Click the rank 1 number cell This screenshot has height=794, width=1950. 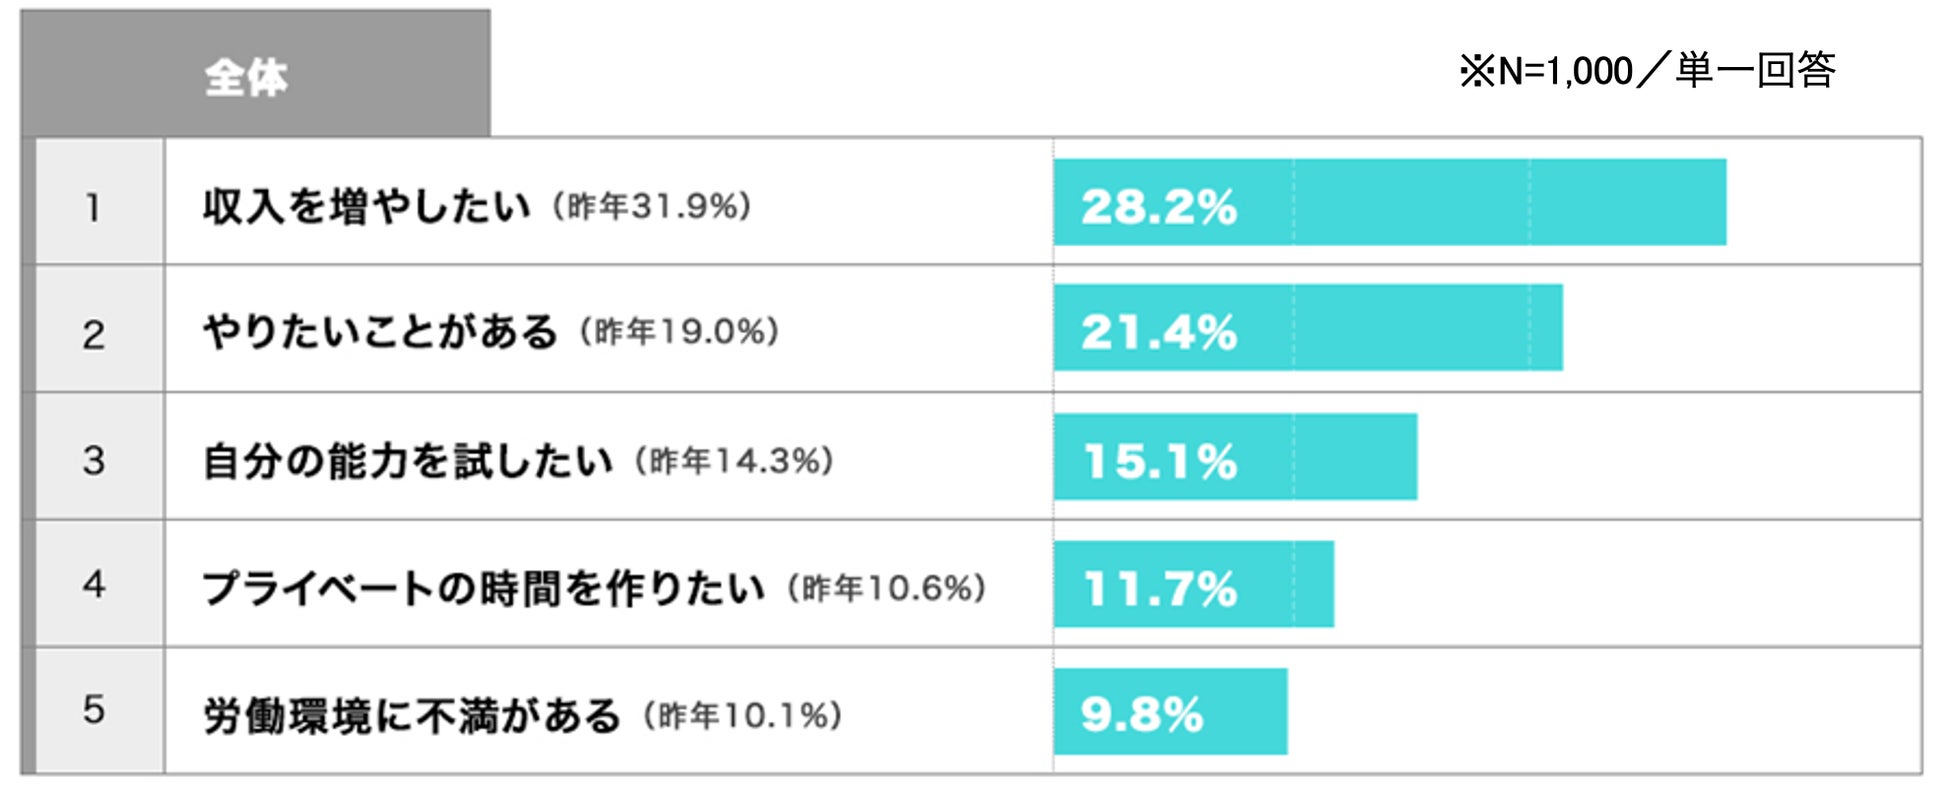(94, 208)
